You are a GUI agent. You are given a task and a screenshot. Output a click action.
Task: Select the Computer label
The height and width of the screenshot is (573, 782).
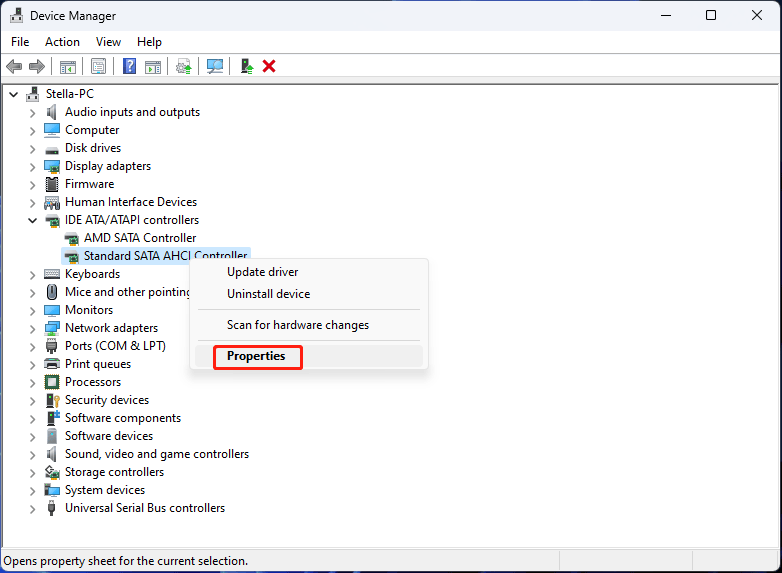click(92, 130)
